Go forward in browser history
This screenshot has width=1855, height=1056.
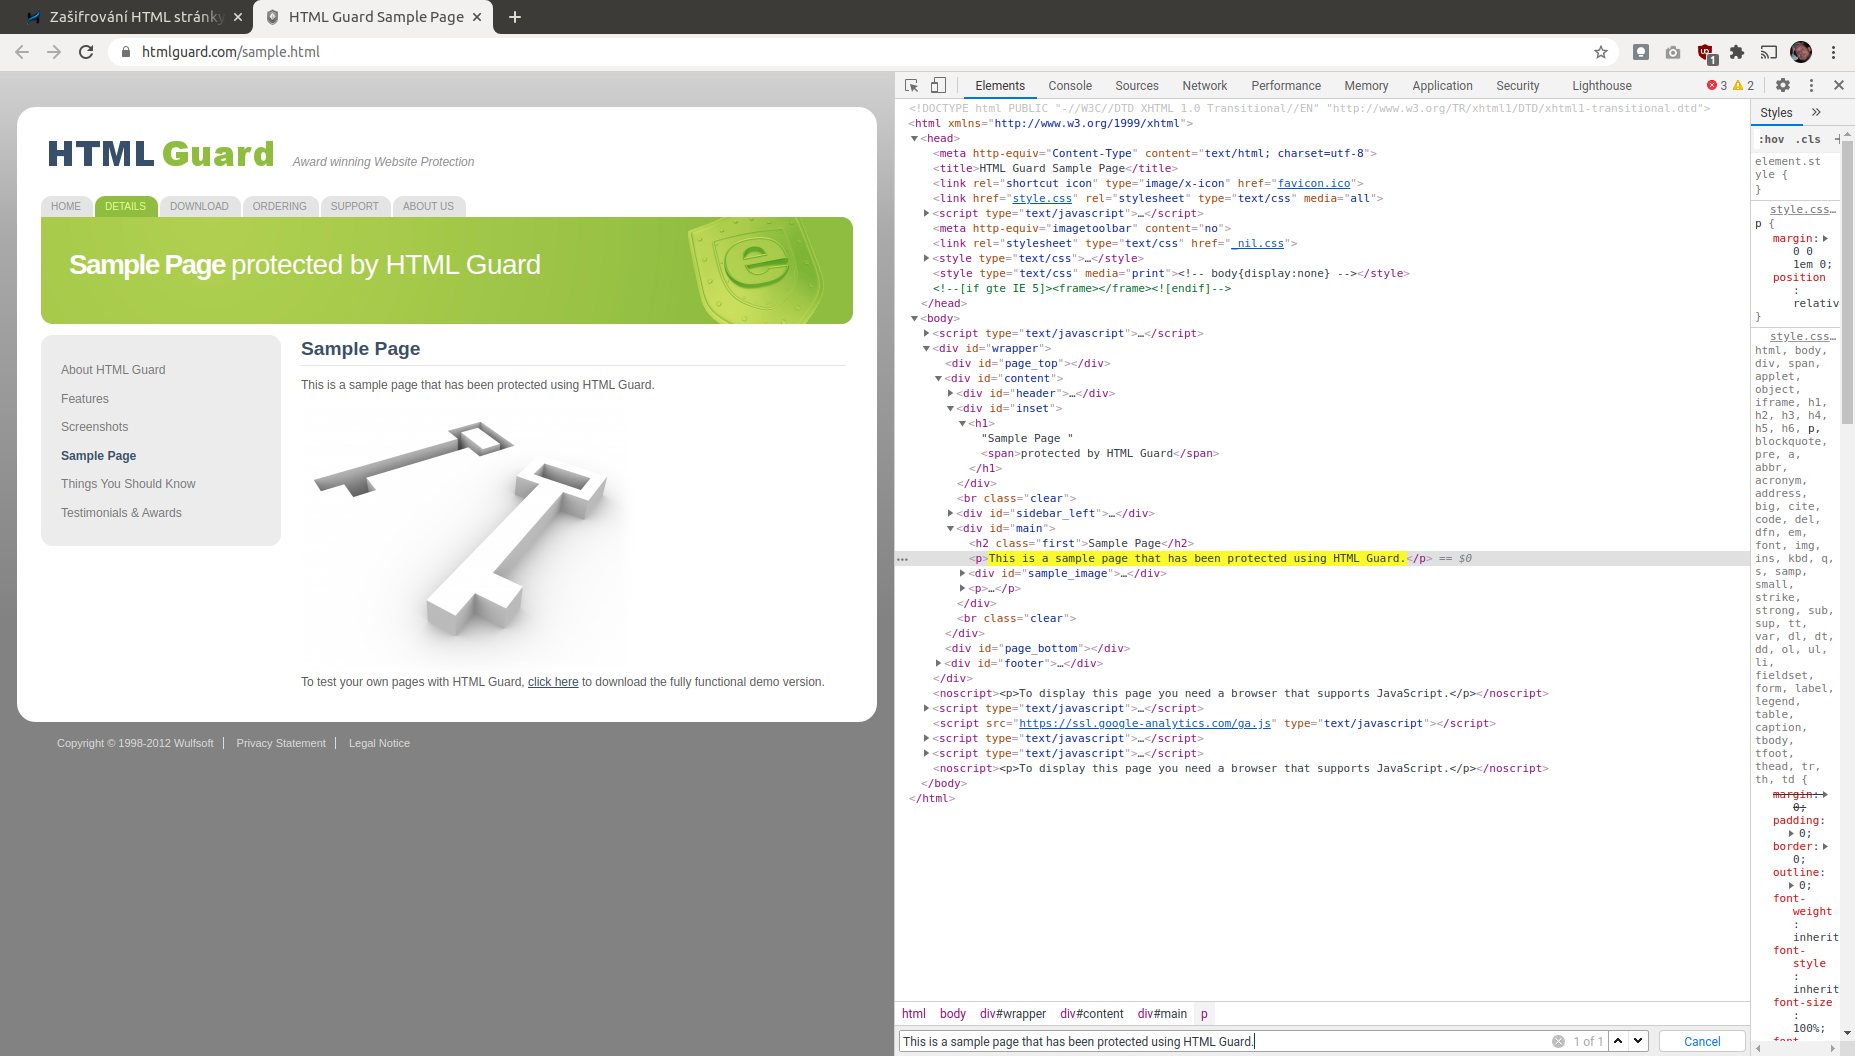54,52
